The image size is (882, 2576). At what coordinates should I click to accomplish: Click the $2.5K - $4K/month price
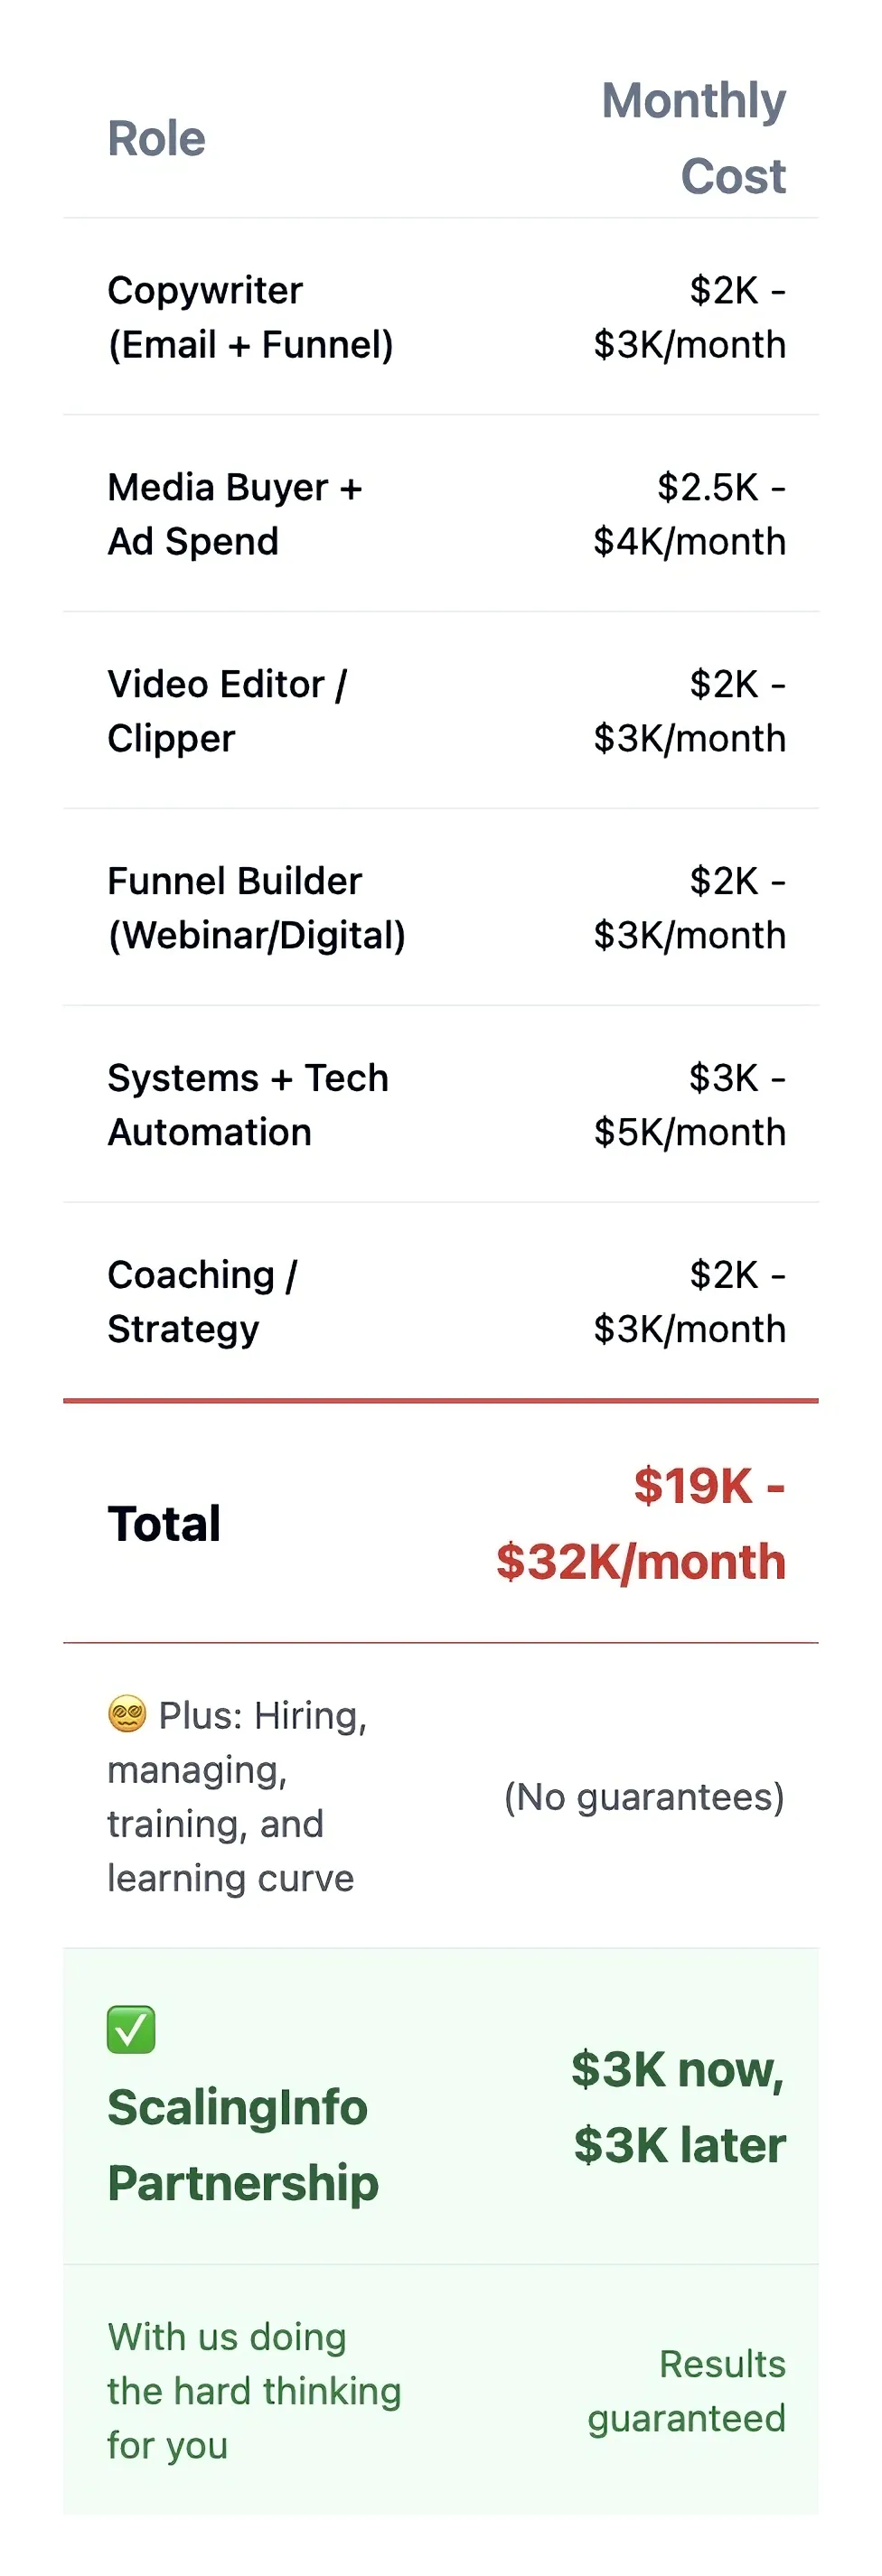pyautogui.click(x=690, y=514)
